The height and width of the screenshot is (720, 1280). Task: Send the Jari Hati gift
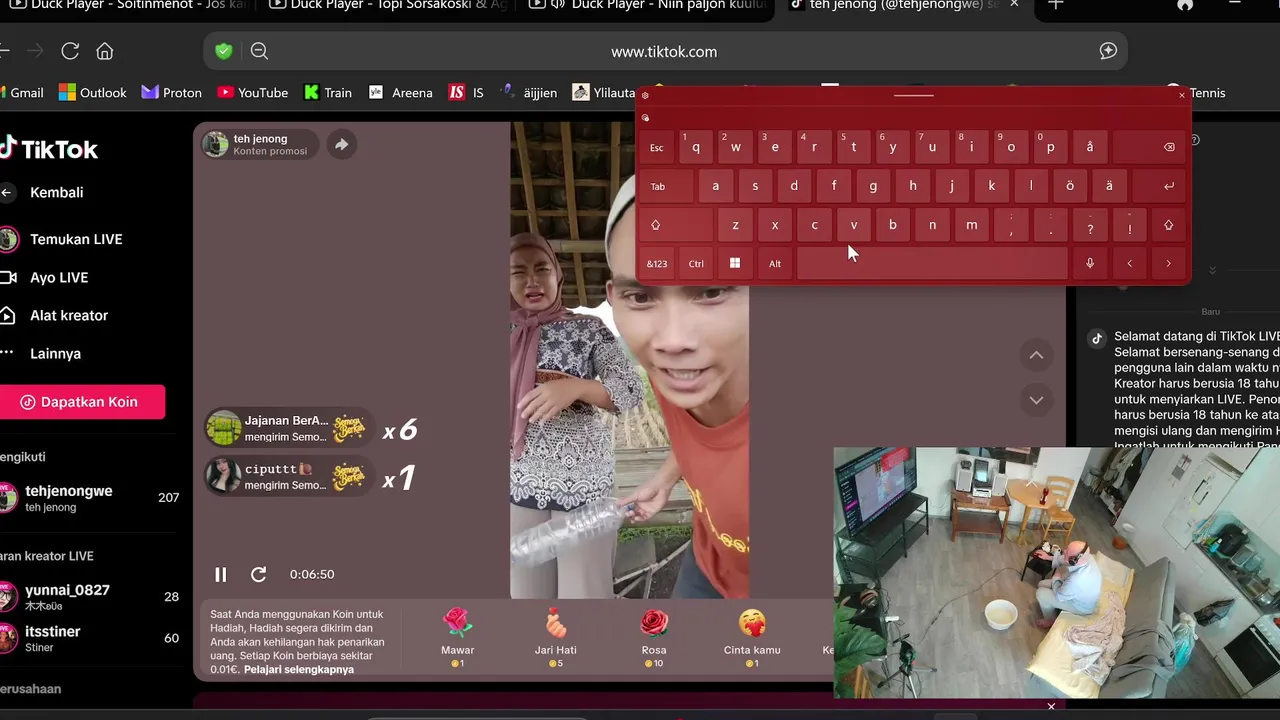tap(555, 637)
